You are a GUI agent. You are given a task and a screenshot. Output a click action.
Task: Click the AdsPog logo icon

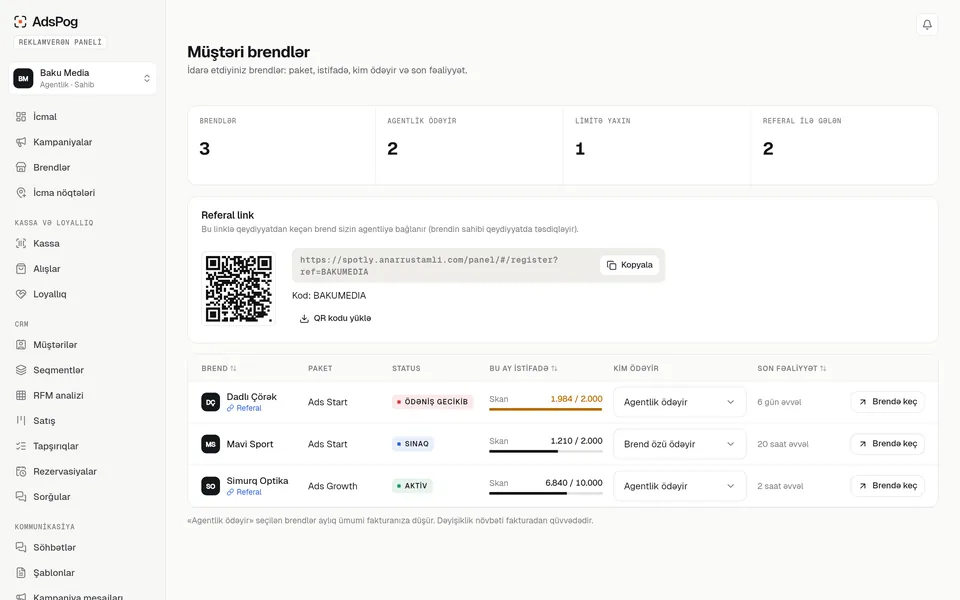tap(20, 21)
